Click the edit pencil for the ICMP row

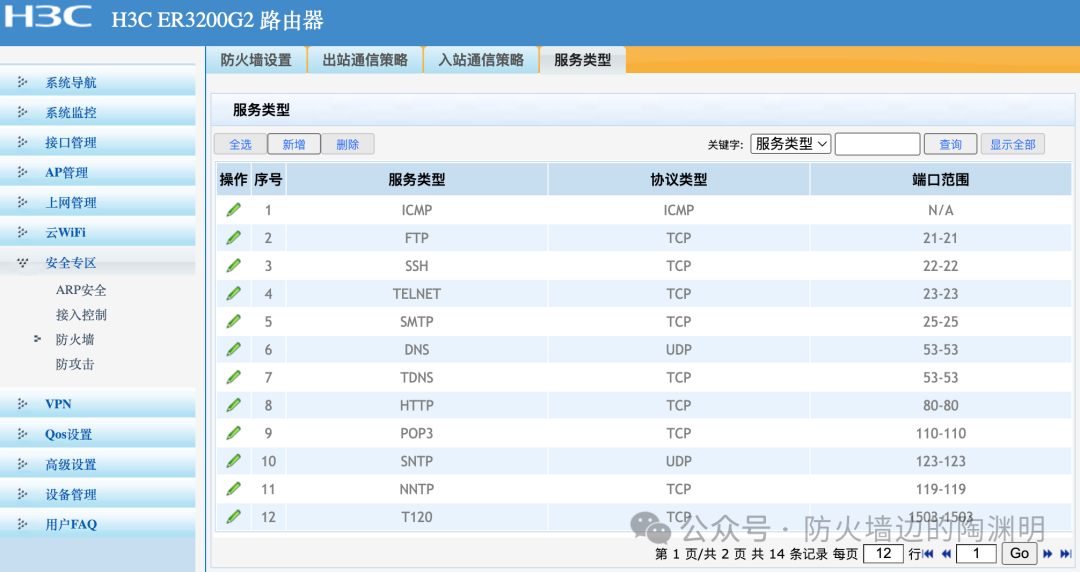tap(233, 210)
